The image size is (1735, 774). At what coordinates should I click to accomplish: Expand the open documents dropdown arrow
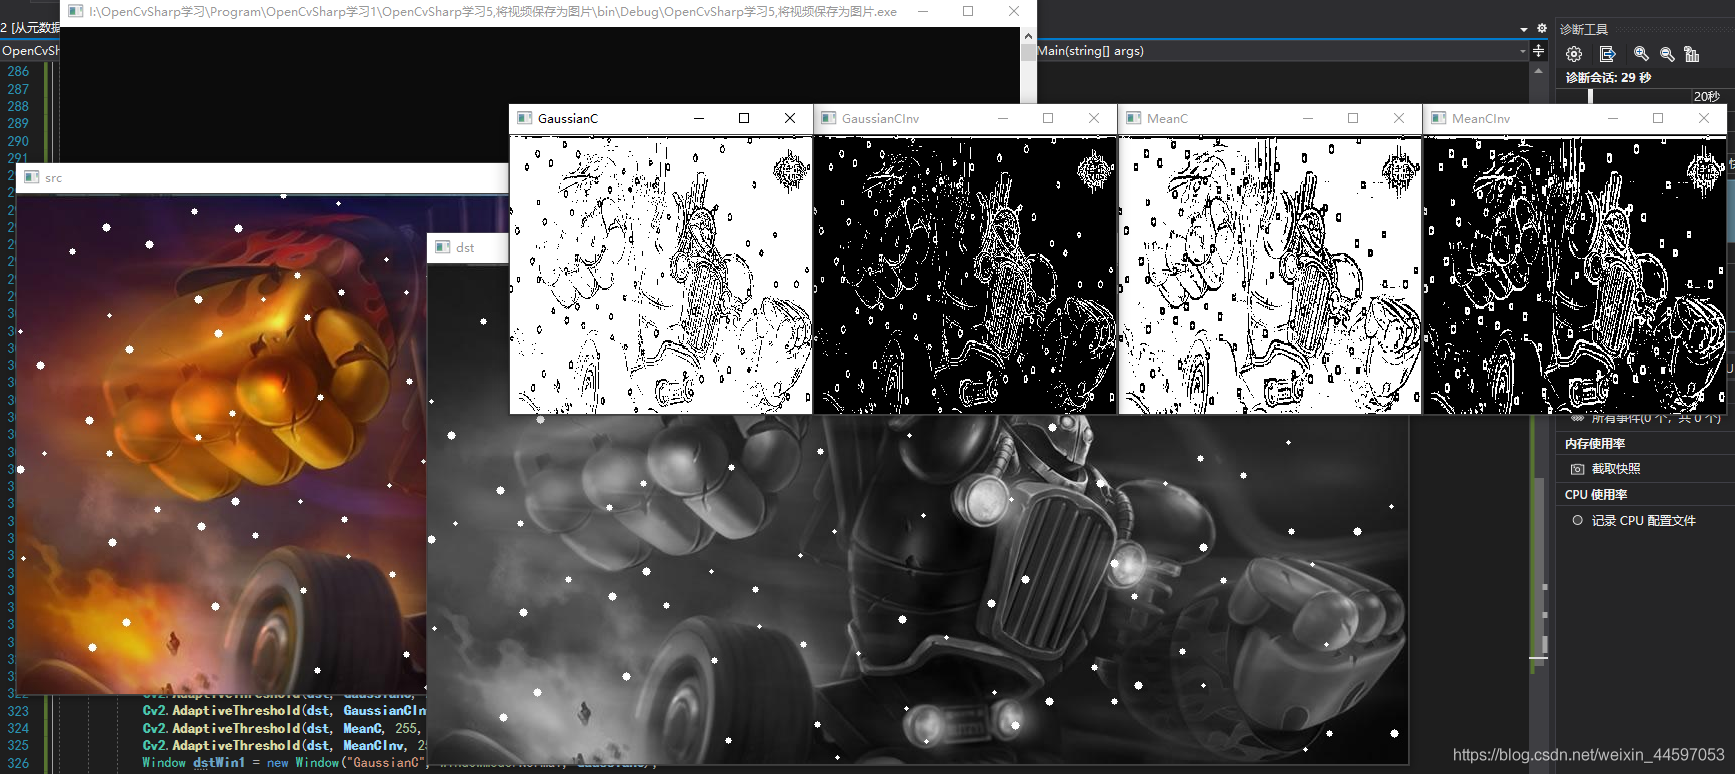pyautogui.click(x=1524, y=29)
